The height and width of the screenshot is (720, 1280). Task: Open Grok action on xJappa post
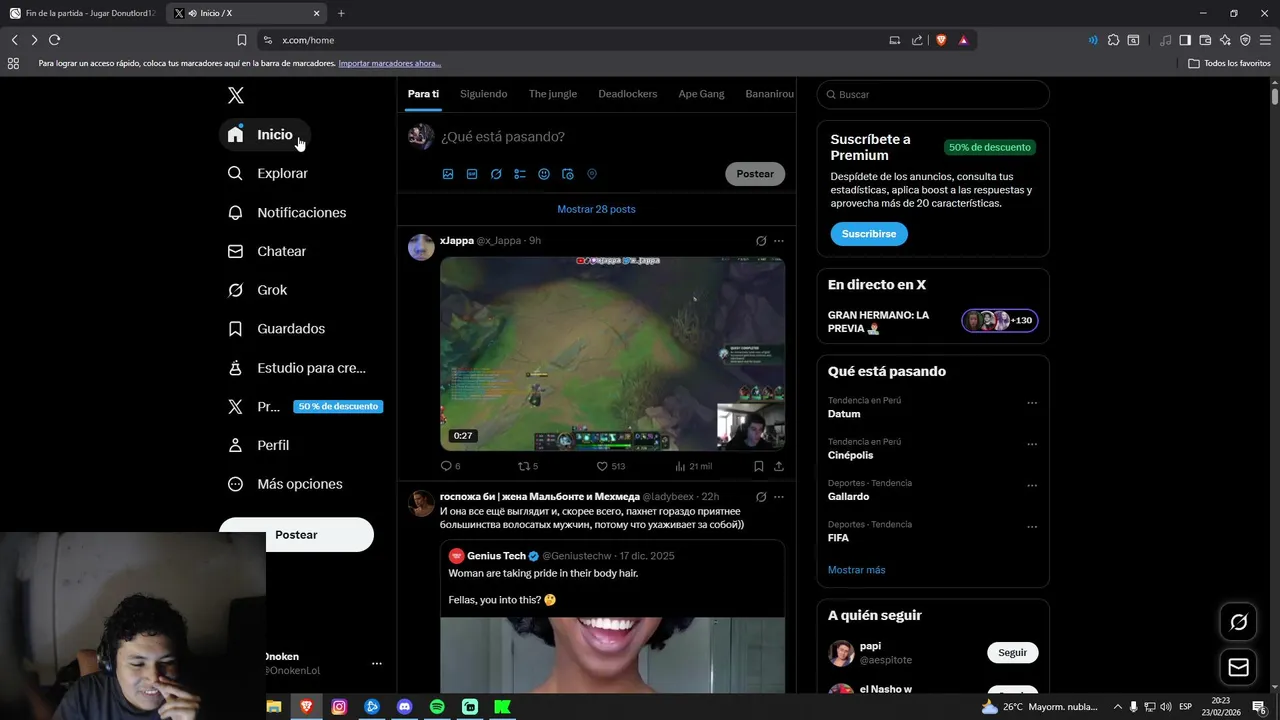pos(761,241)
